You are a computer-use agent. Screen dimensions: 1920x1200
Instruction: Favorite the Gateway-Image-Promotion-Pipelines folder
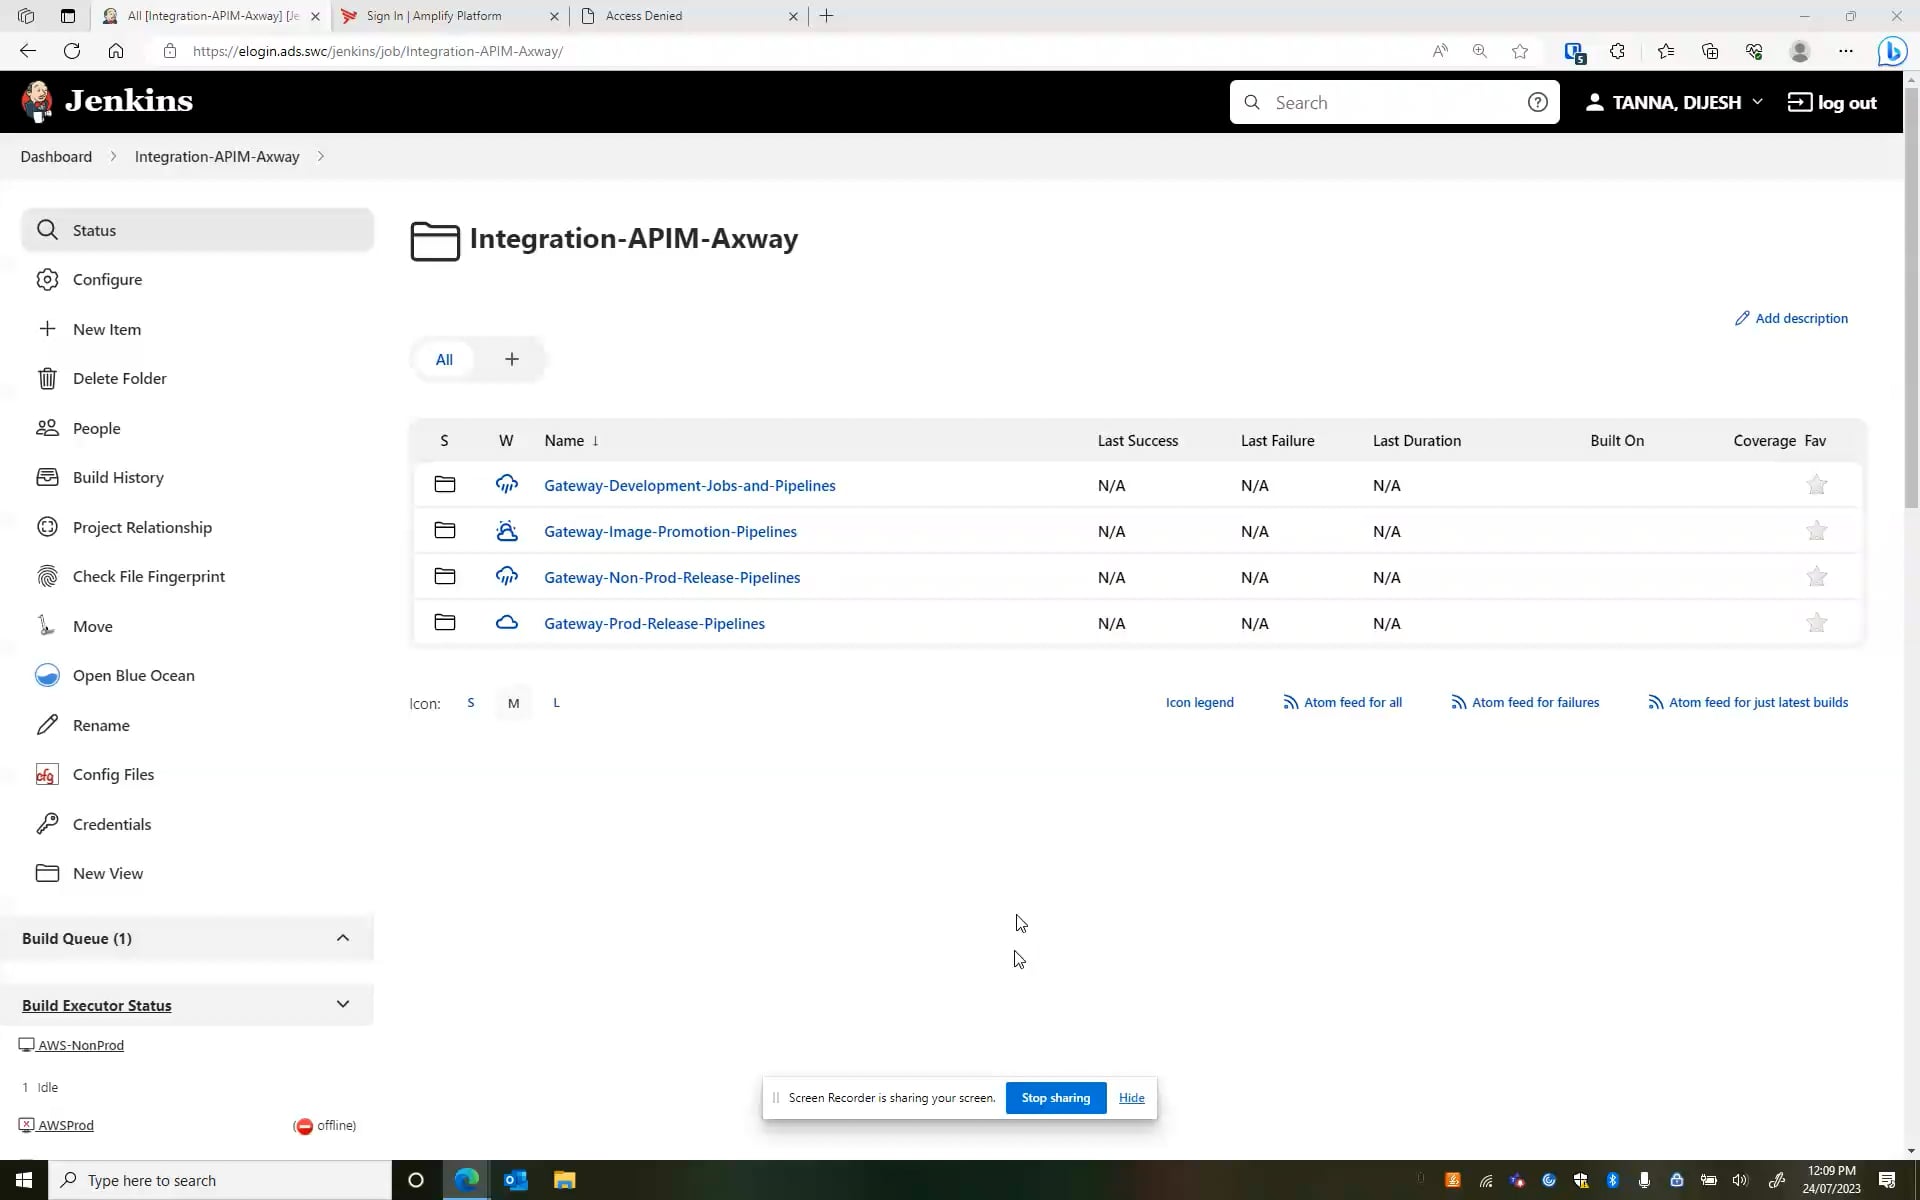click(1817, 531)
